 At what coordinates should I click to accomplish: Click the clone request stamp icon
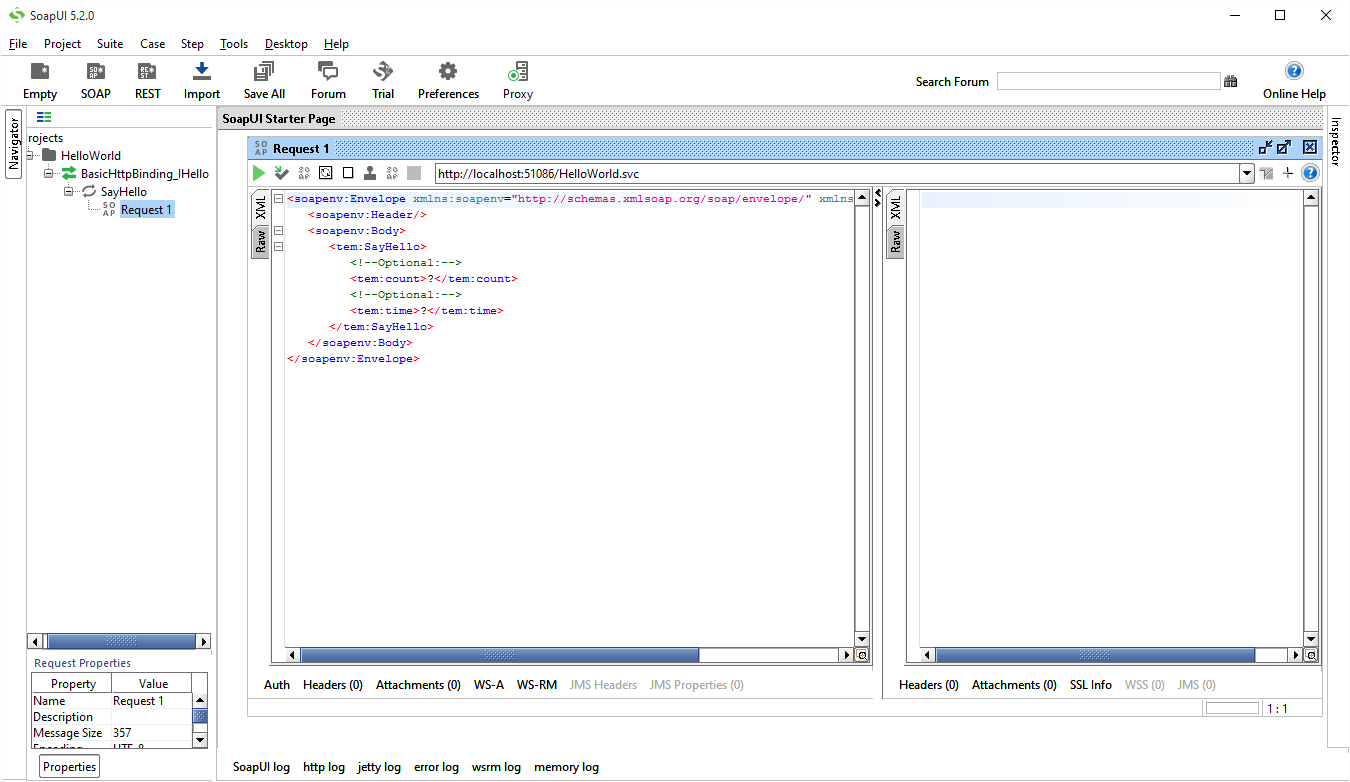point(370,173)
